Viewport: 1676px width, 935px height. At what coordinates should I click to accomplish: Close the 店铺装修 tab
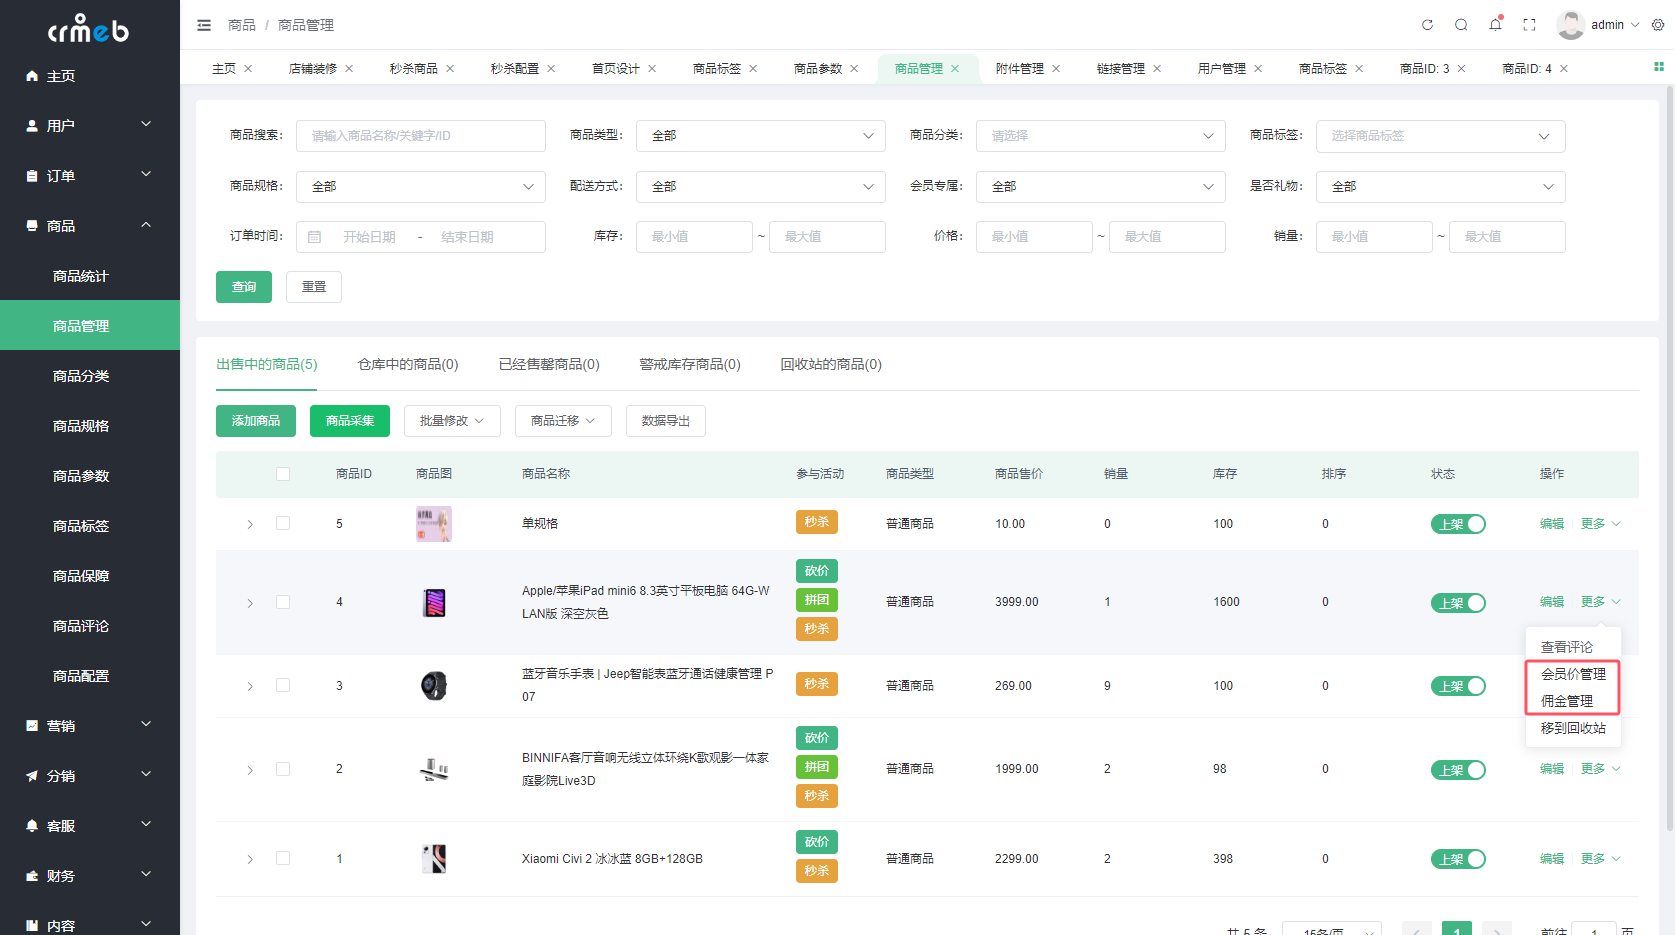click(349, 69)
